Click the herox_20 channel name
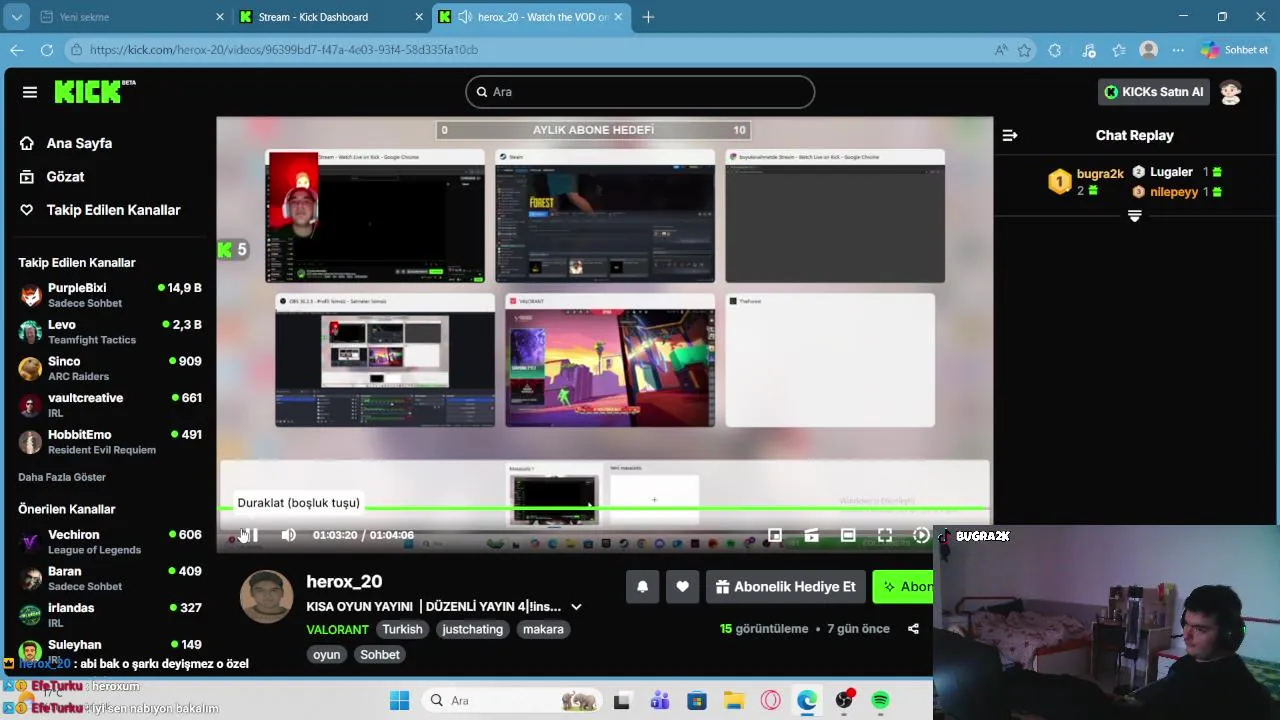Image resolution: width=1280 pixels, height=720 pixels. tap(344, 581)
